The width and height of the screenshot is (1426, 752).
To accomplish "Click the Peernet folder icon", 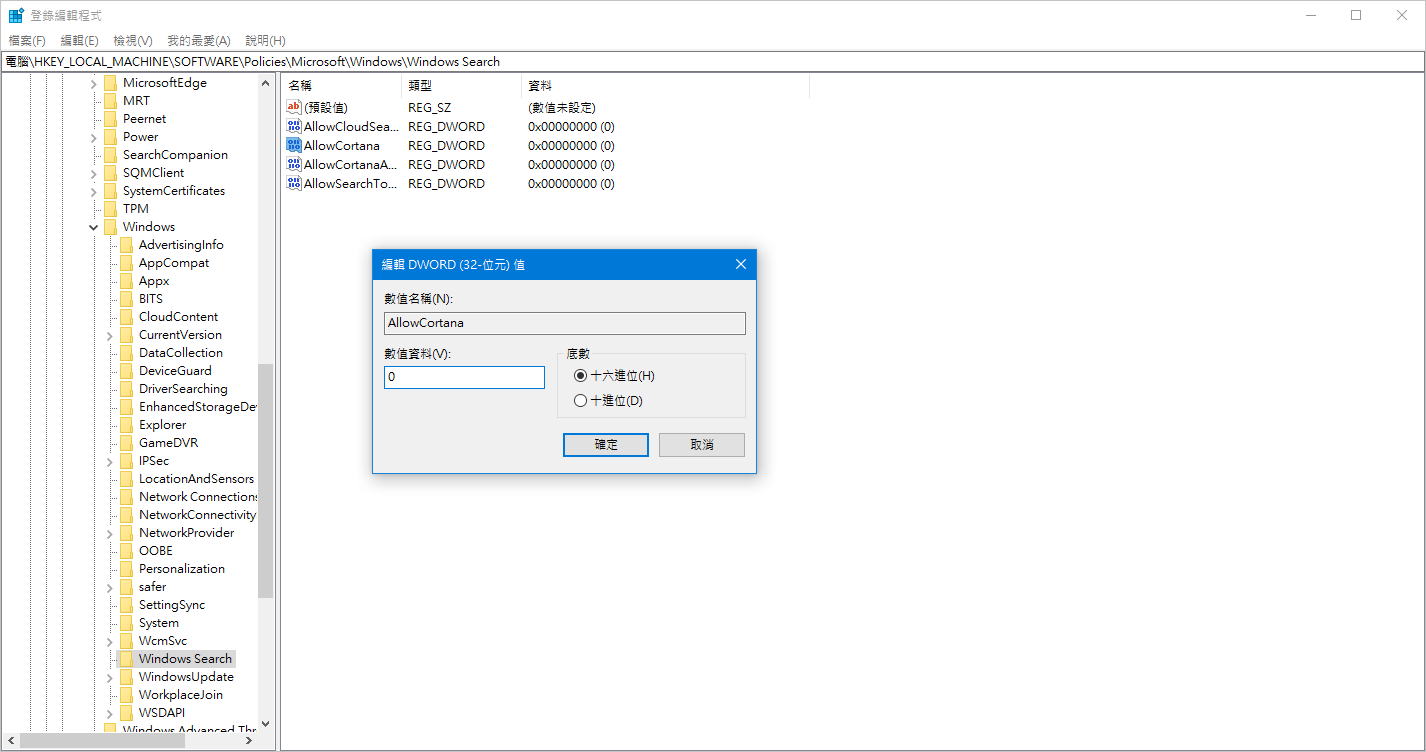I will pos(110,119).
